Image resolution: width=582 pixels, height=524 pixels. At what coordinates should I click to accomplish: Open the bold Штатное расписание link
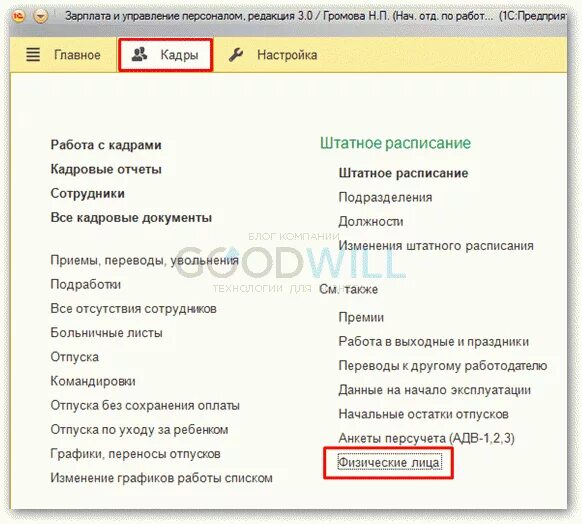click(403, 173)
